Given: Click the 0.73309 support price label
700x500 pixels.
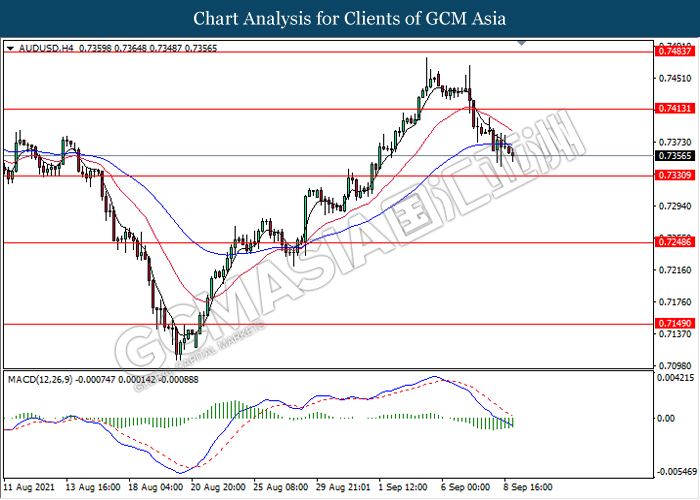Looking at the screenshot, I should tap(675, 175).
